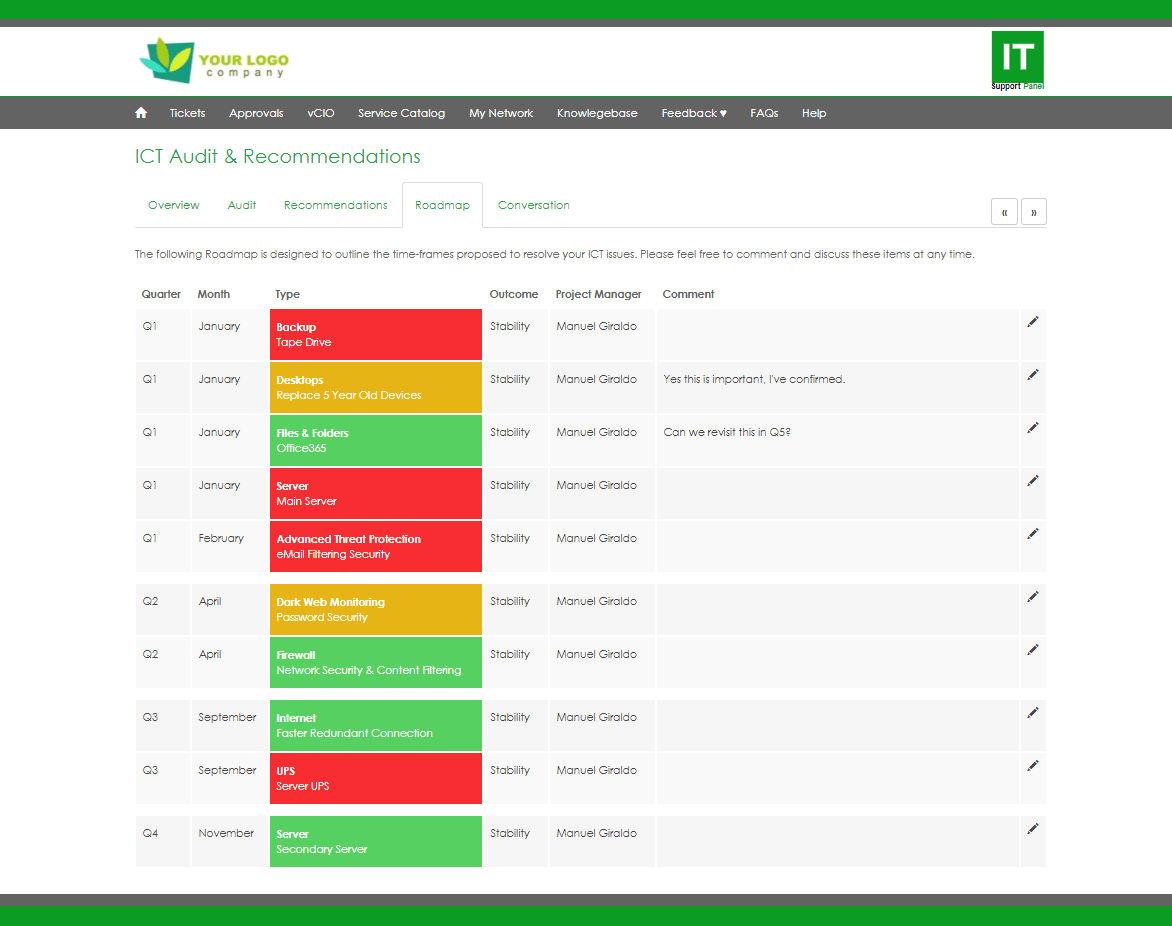
Task: Open the Recommendations tab
Action: (x=335, y=205)
